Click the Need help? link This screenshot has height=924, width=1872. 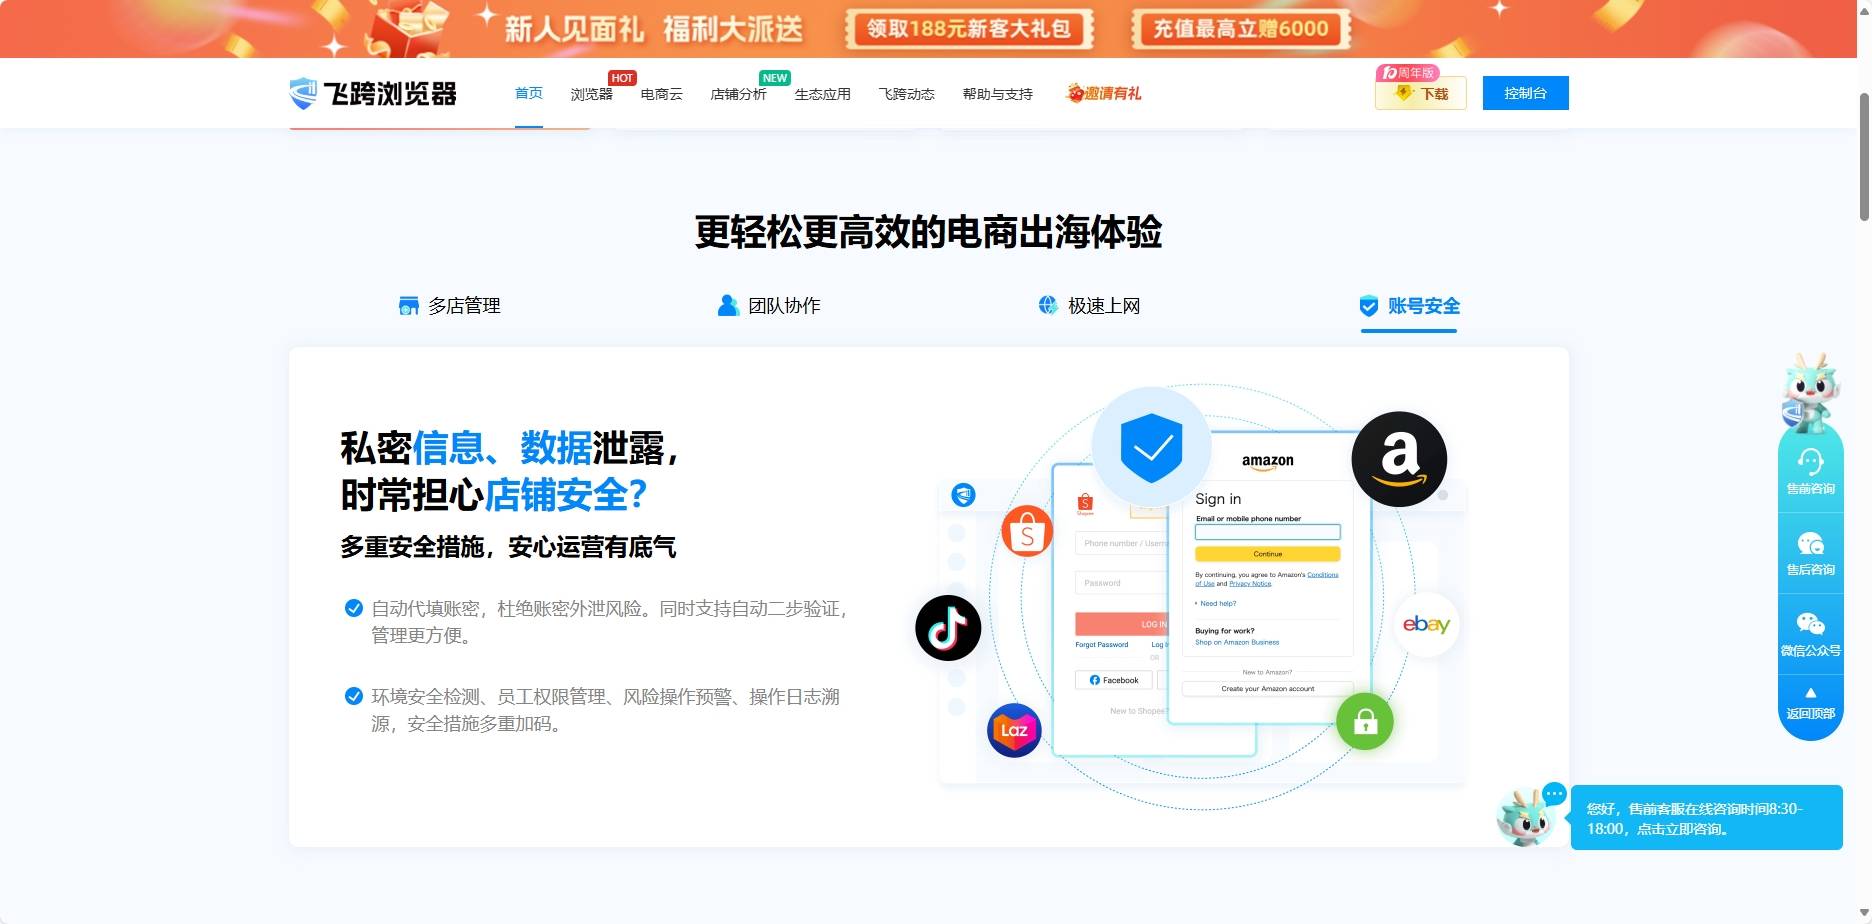[x=1217, y=604]
